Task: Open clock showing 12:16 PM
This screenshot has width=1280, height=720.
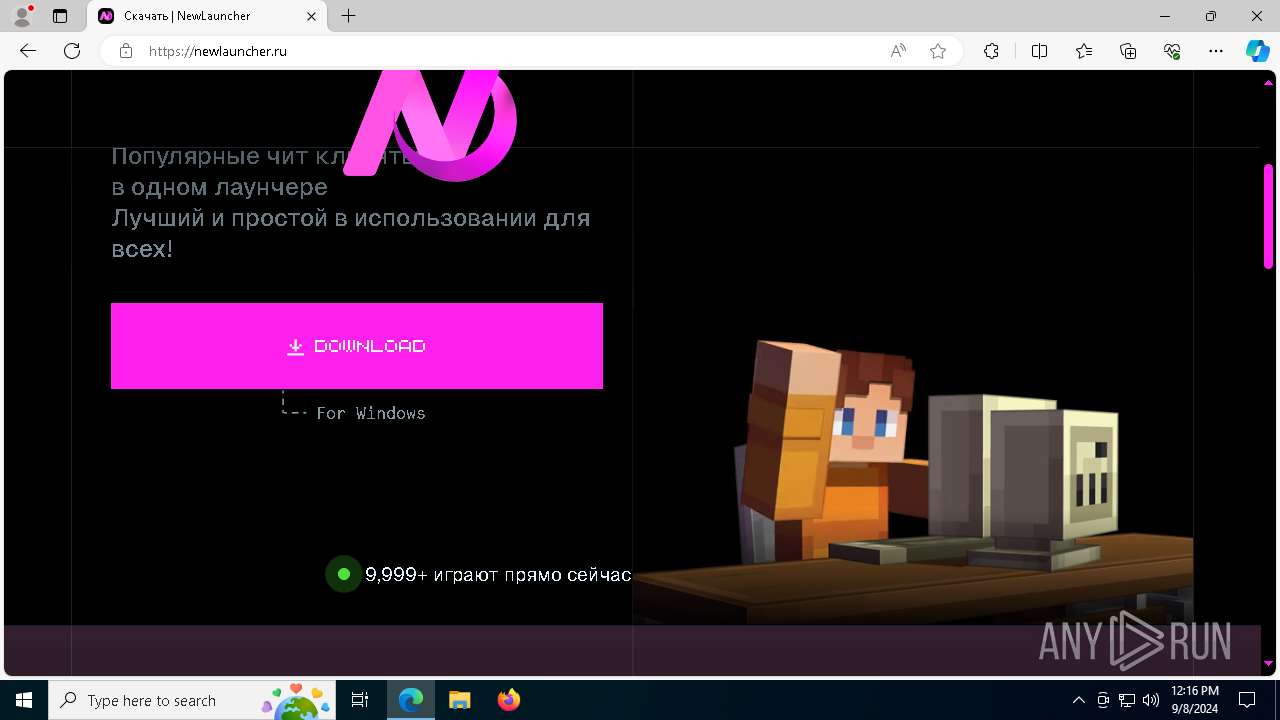Action: pyautogui.click(x=1195, y=700)
